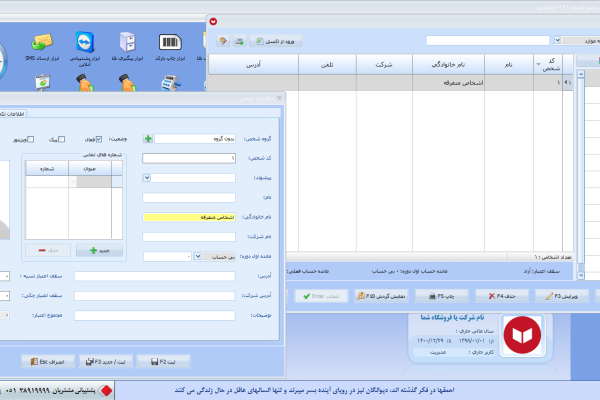
Task: Click the cash register icon
Action: coord(171,83)
